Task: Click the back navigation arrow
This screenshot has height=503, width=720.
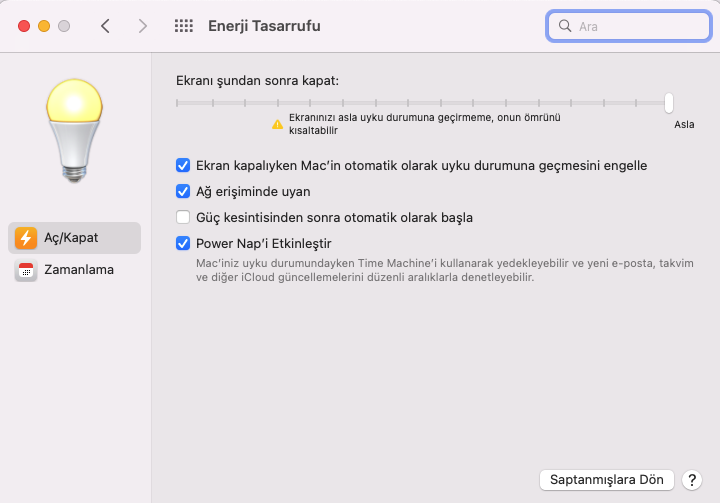Action: [x=105, y=26]
